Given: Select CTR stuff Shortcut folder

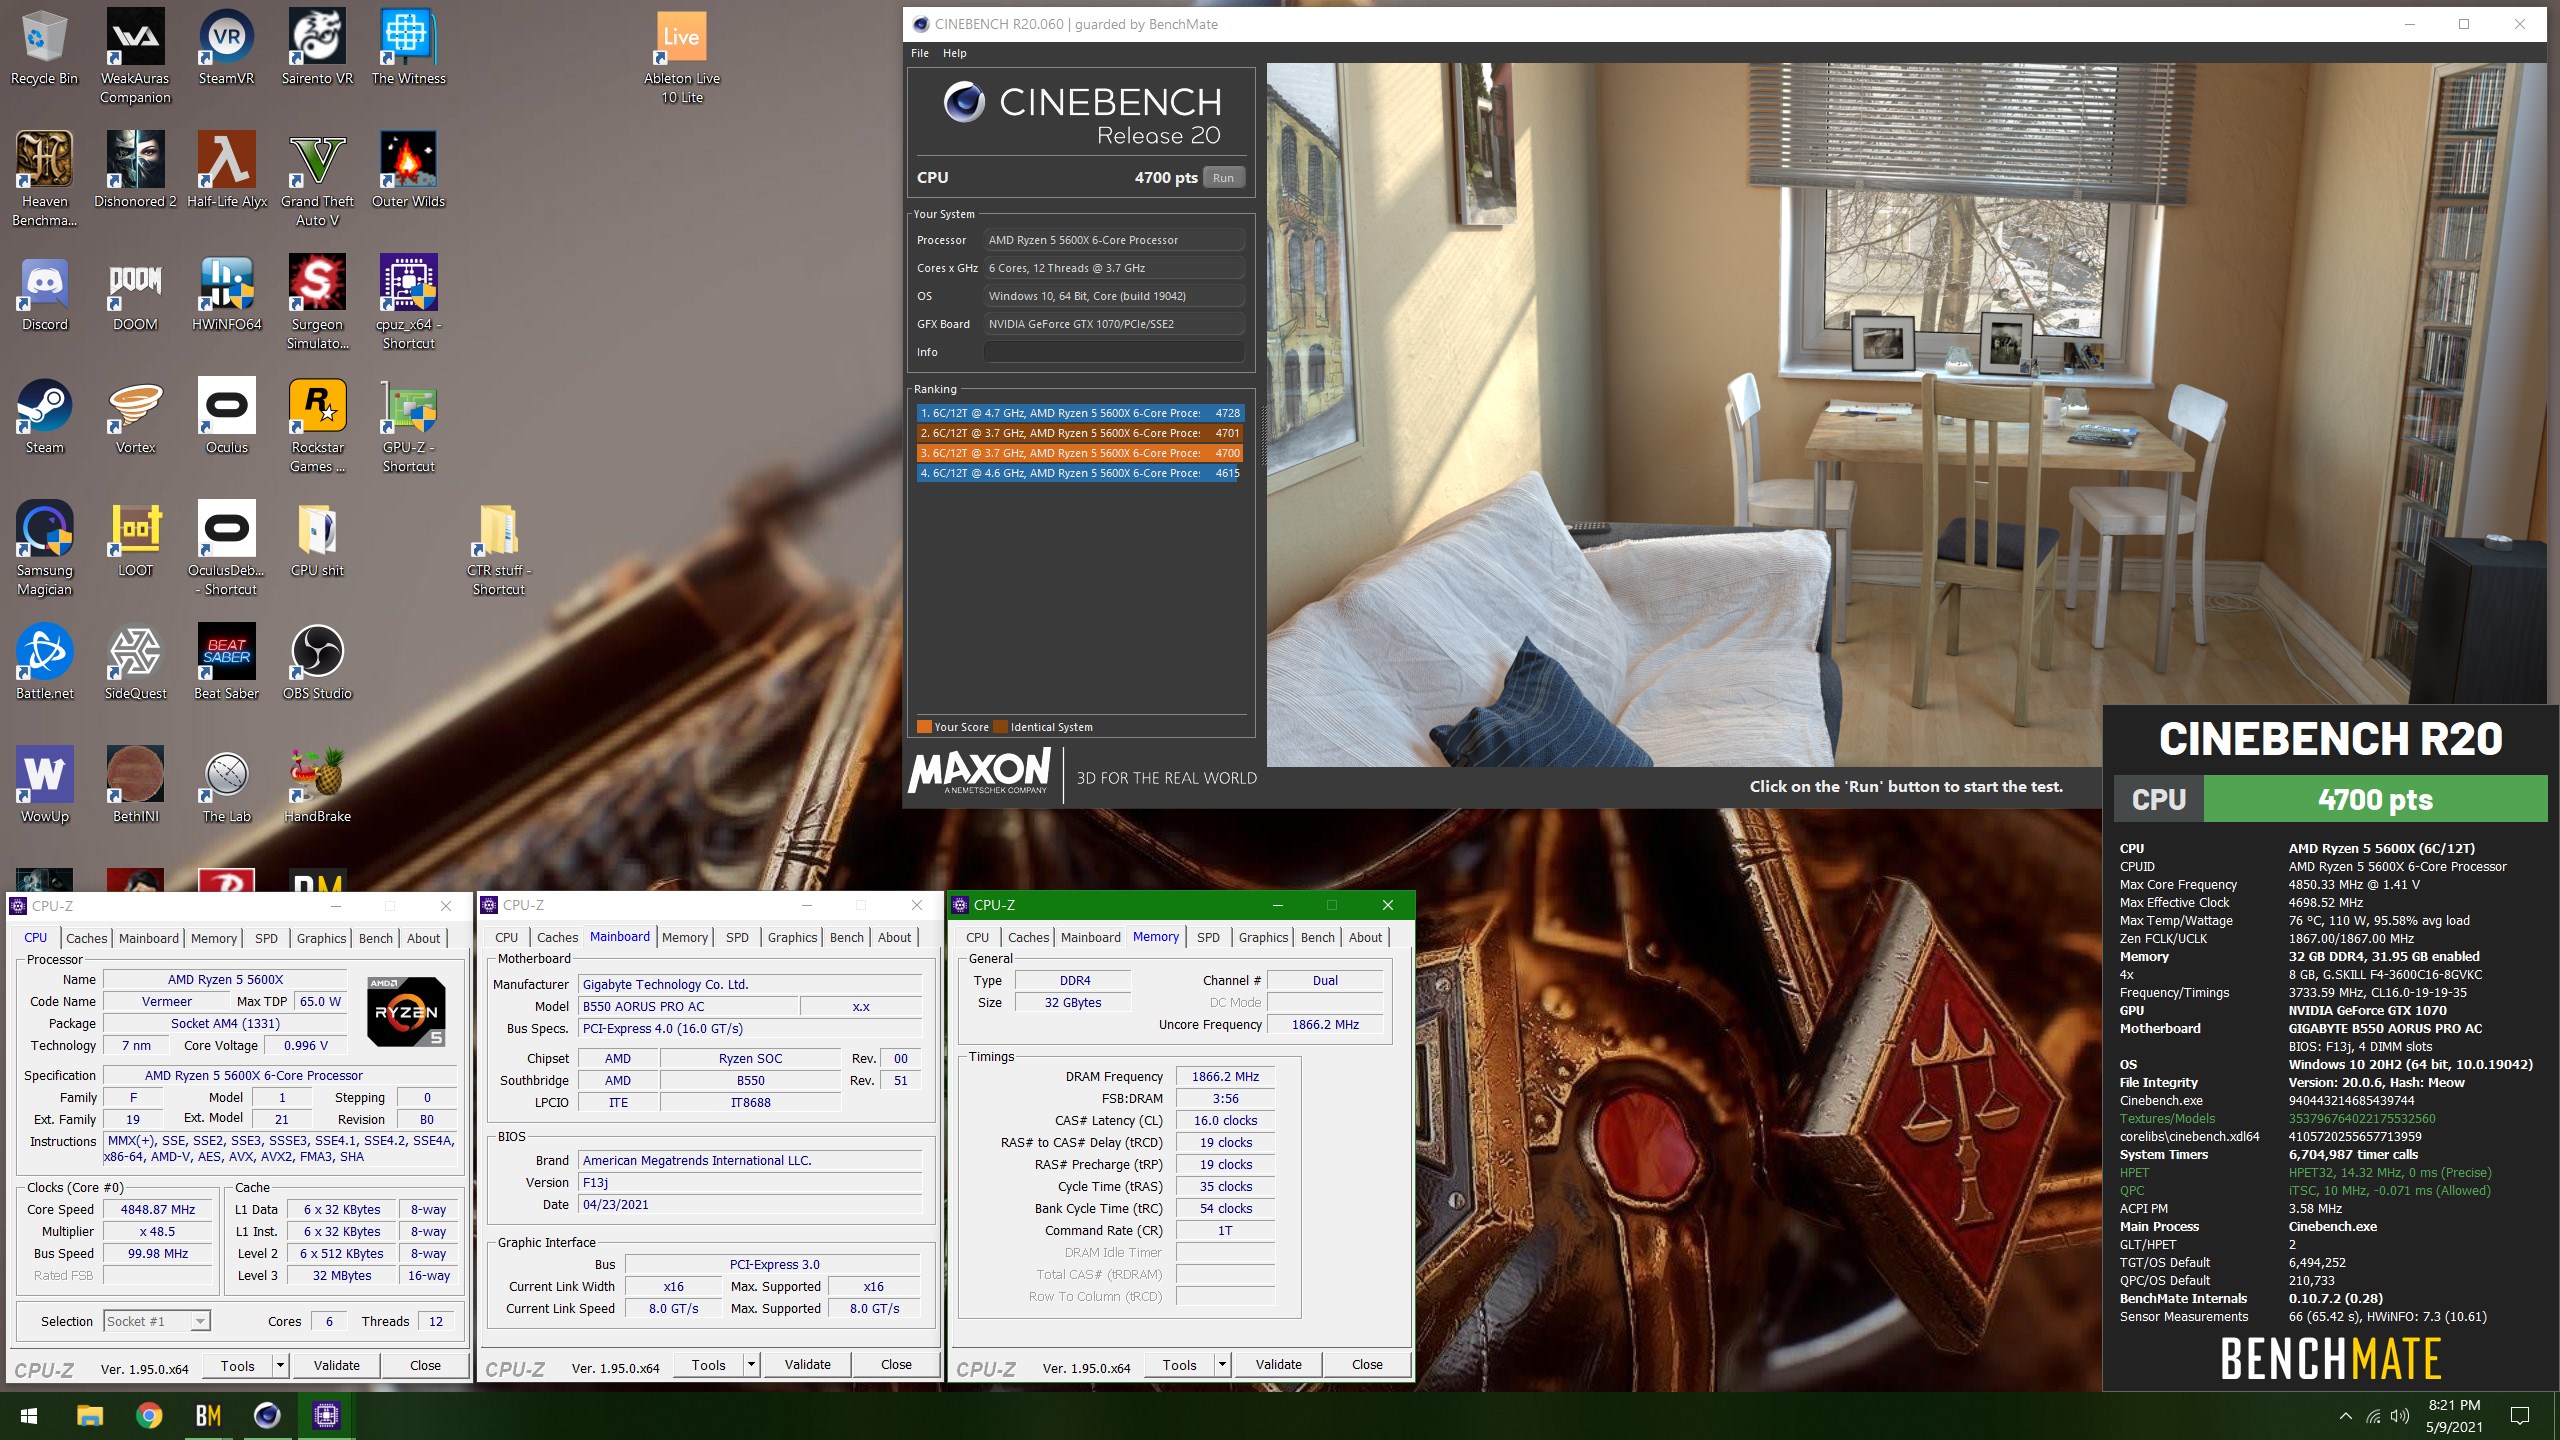Looking at the screenshot, I should (x=498, y=549).
